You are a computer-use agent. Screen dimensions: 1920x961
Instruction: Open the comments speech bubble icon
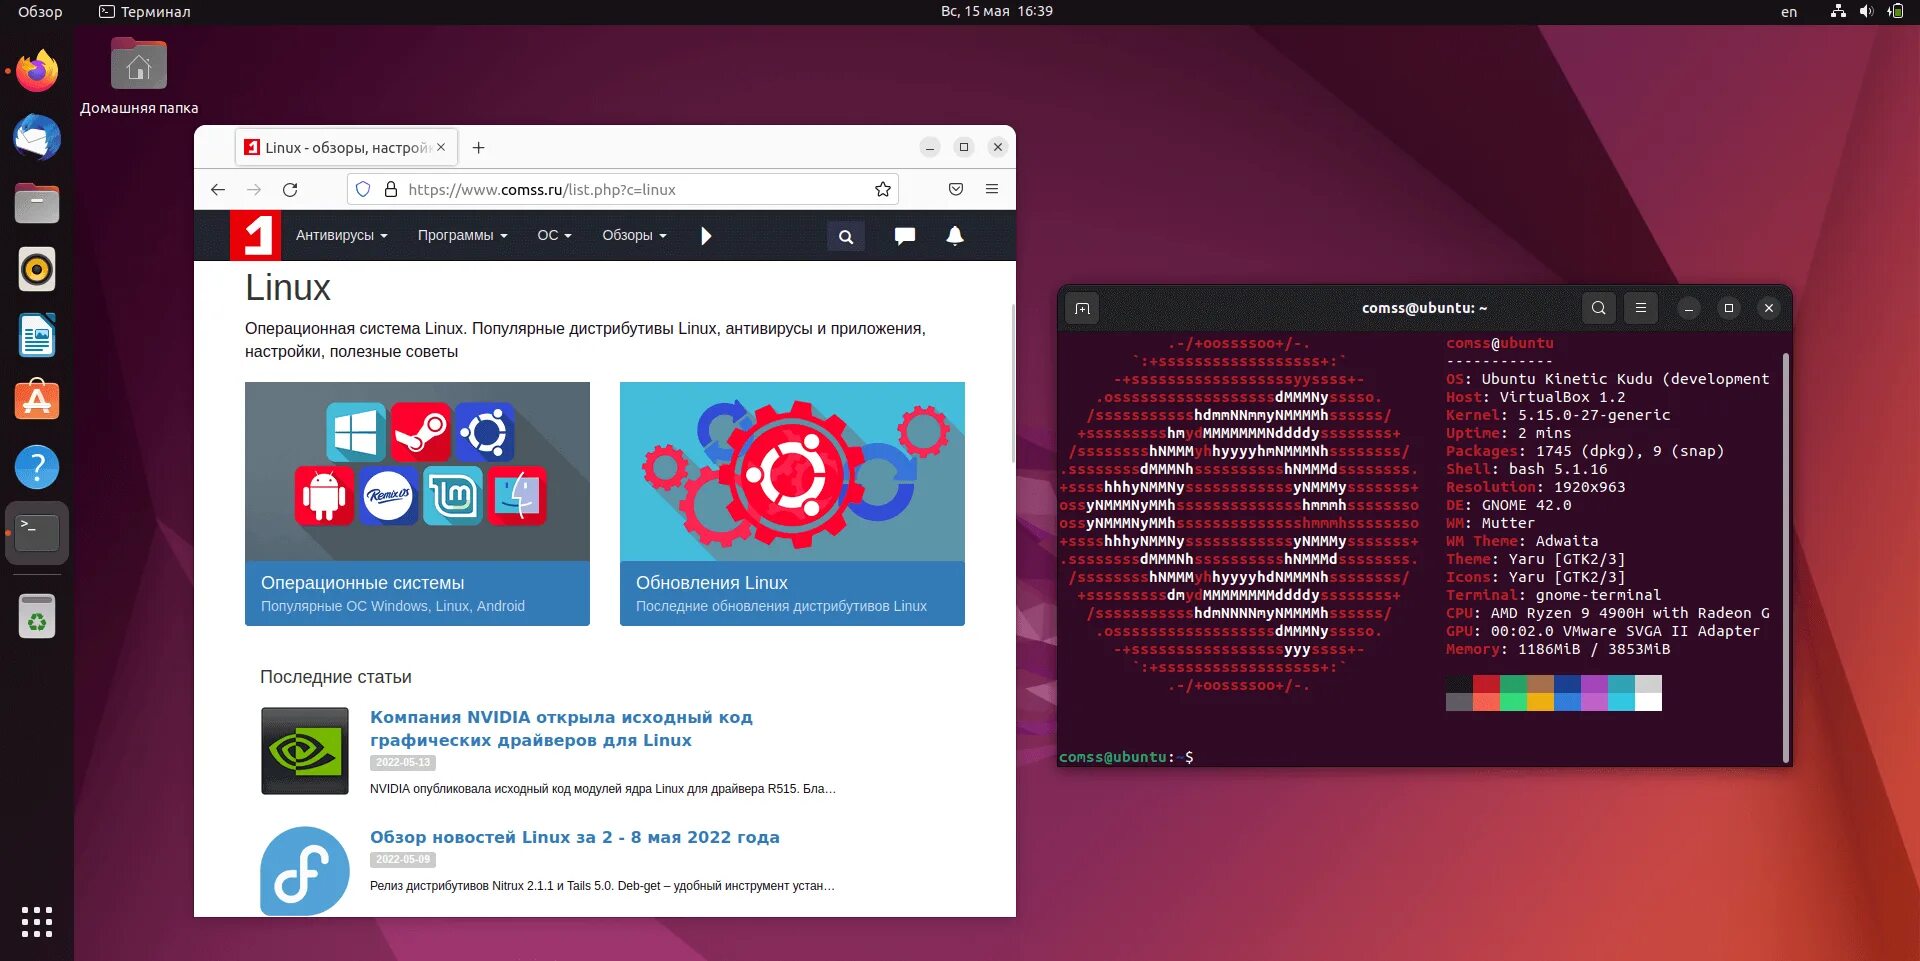point(905,236)
